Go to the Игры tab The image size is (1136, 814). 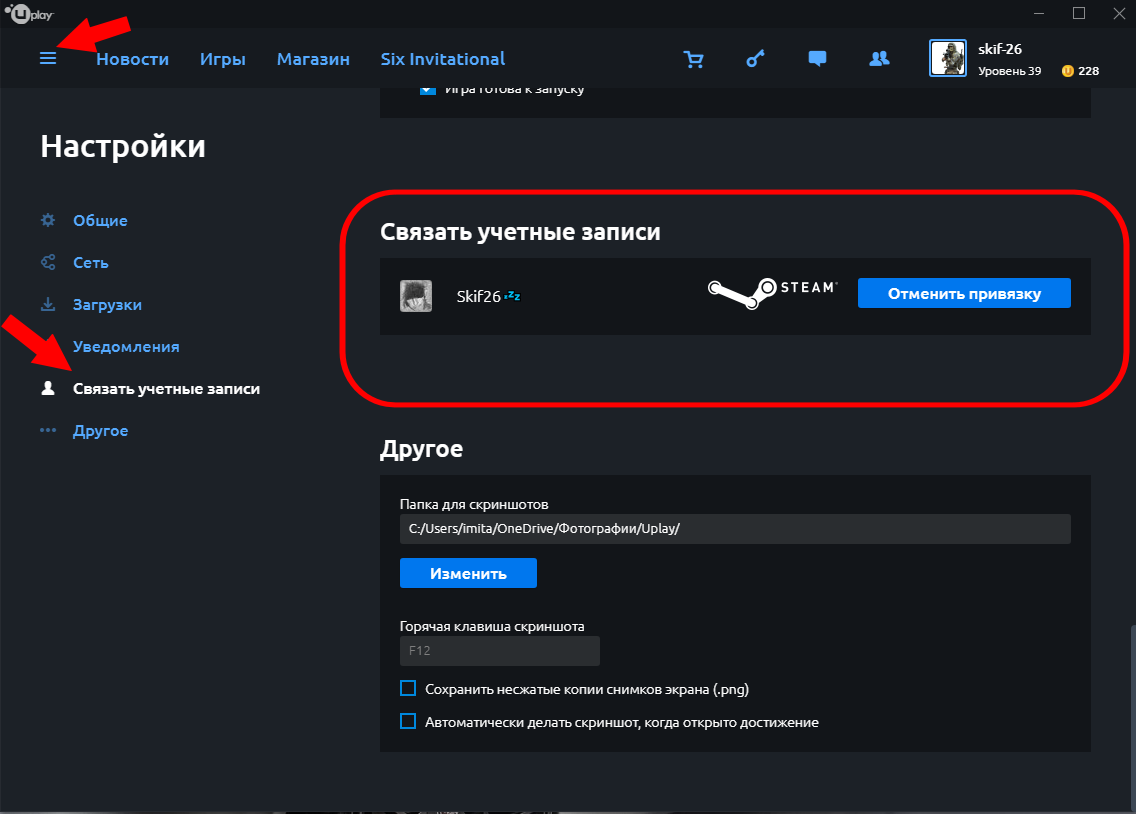click(222, 59)
